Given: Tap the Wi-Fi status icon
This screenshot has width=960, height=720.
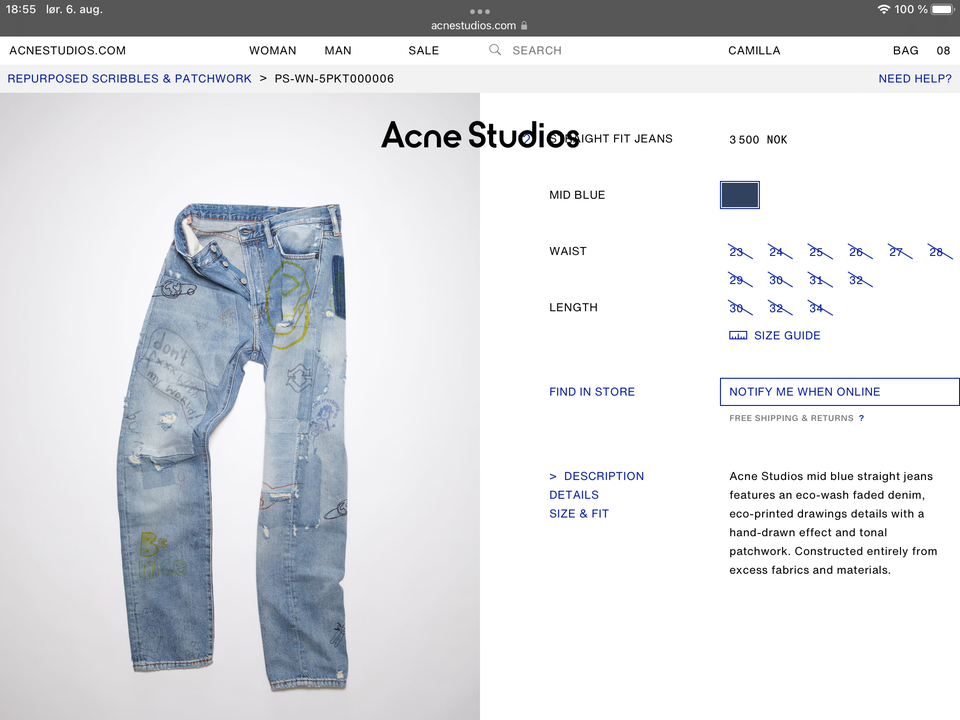Looking at the screenshot, I should click(x=883, y=9).
